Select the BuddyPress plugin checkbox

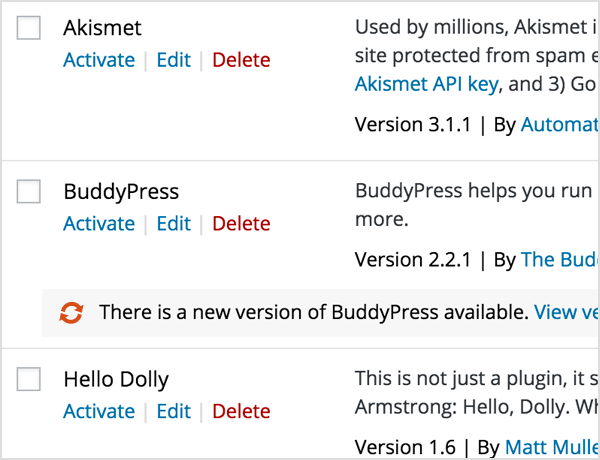(29, 191)
